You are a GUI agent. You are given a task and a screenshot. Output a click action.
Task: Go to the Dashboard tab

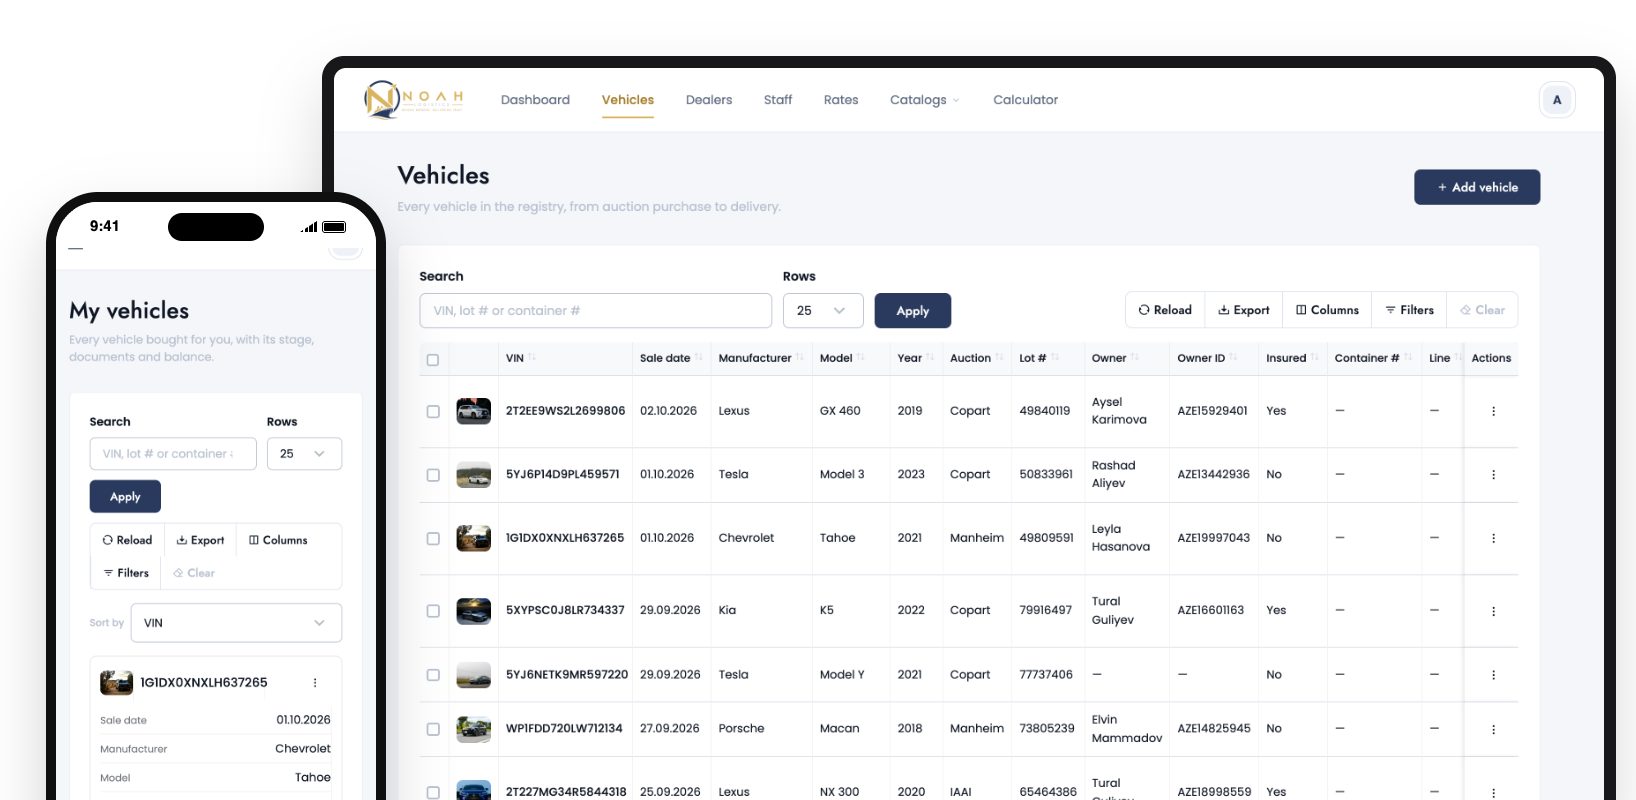535,100
